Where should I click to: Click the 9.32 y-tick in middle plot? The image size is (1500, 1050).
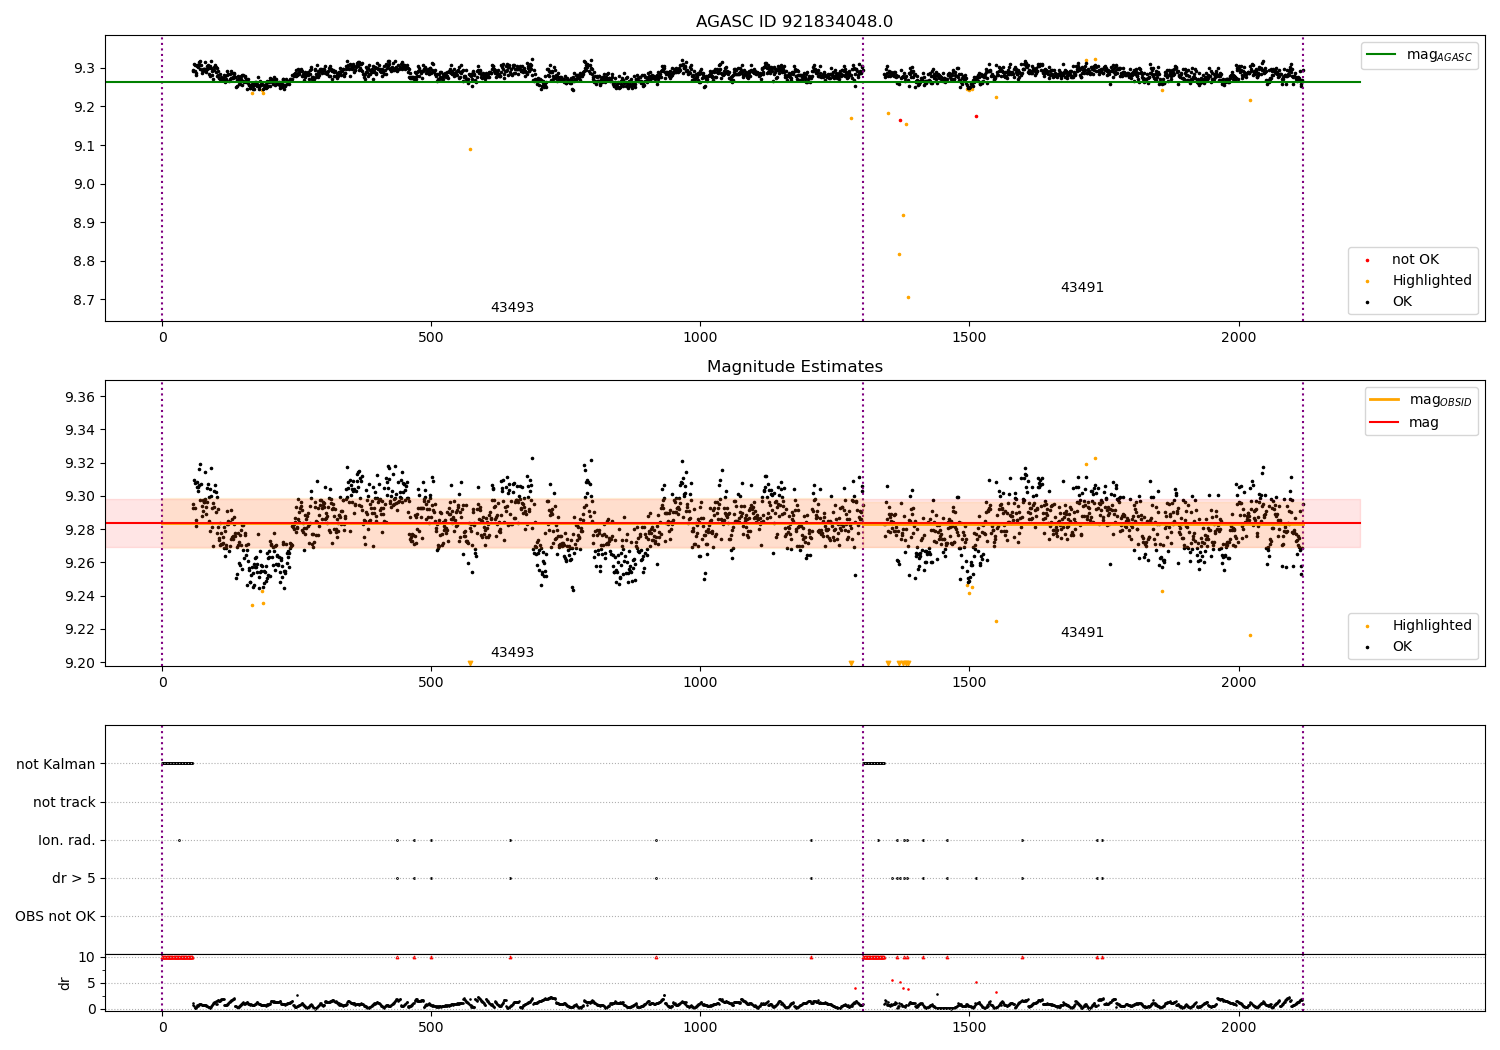(80, 463)
